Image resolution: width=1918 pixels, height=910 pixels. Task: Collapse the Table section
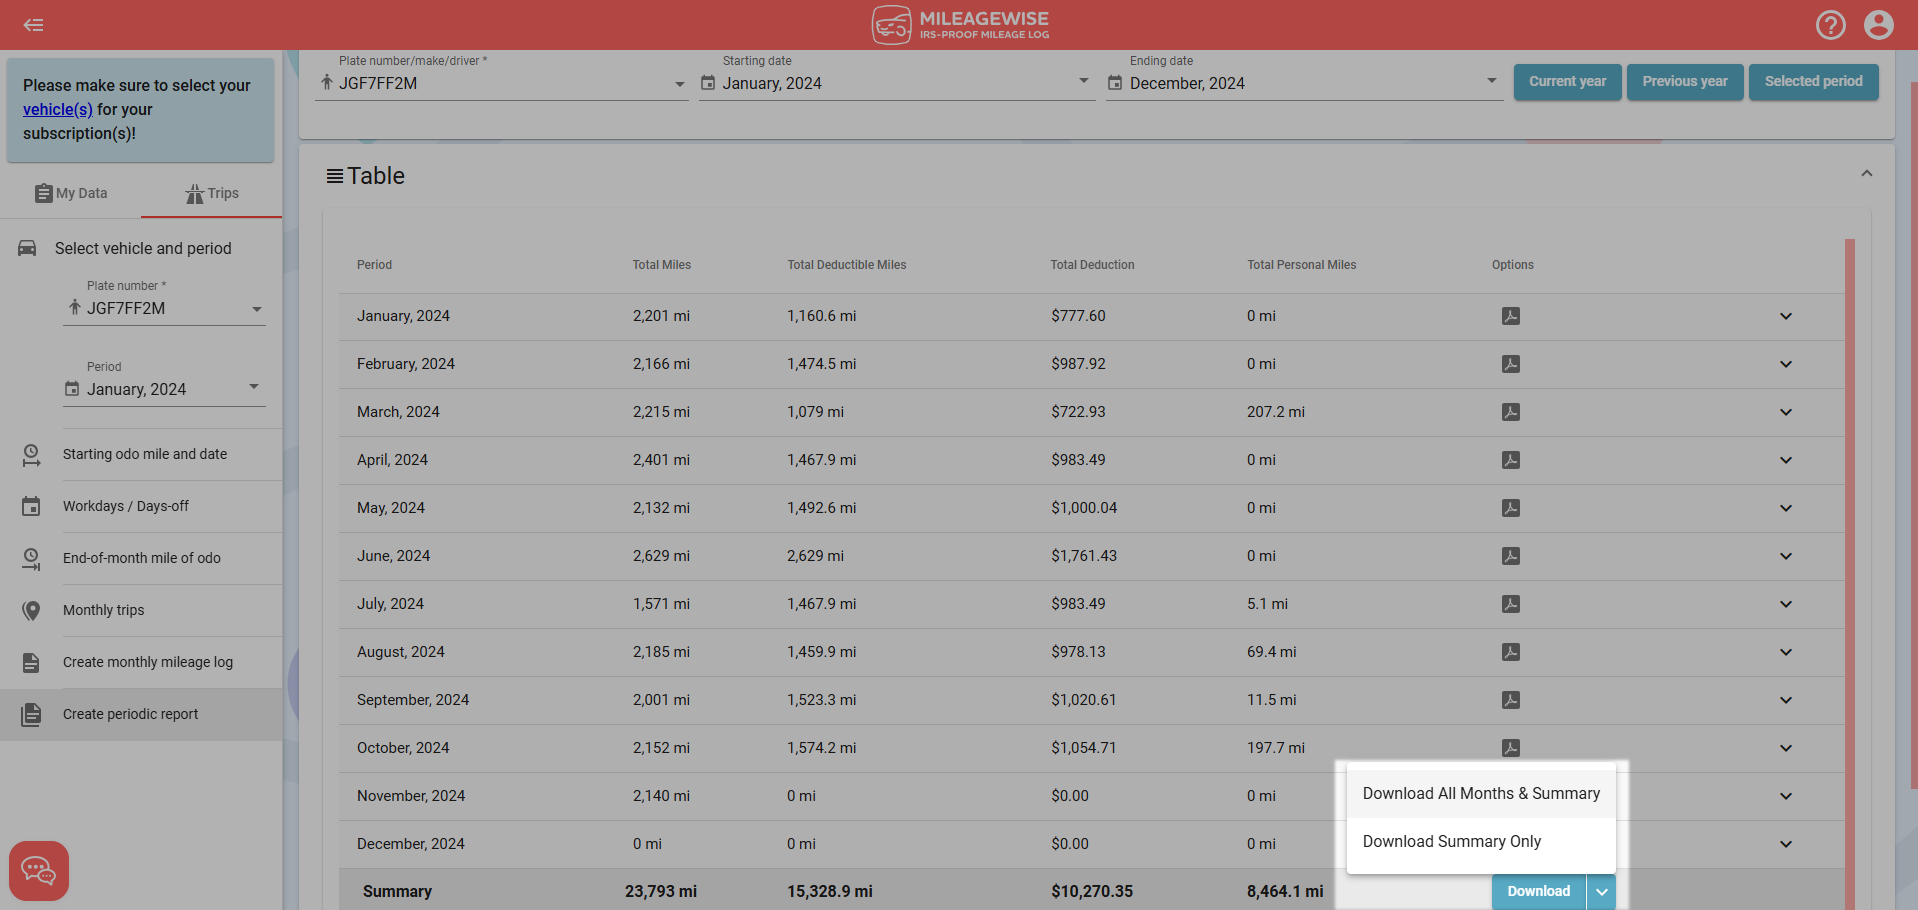1866,174
